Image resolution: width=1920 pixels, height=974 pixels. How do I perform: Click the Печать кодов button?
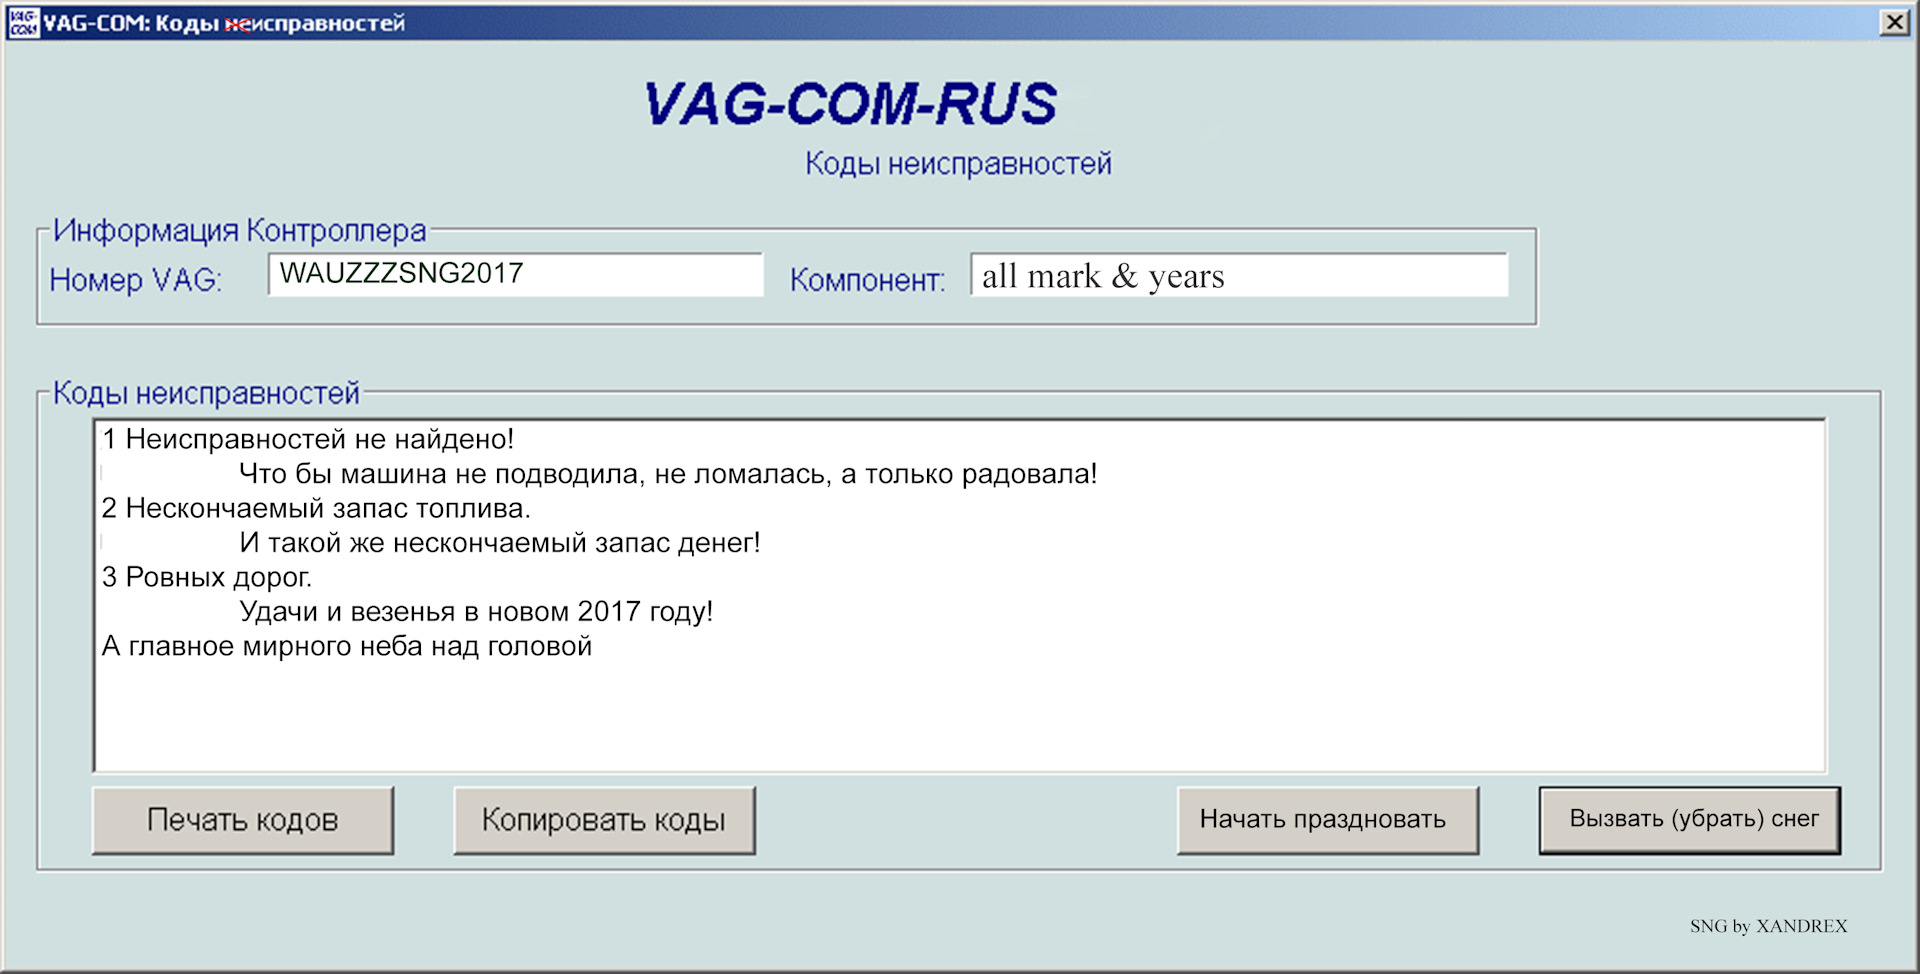(243, 820)
